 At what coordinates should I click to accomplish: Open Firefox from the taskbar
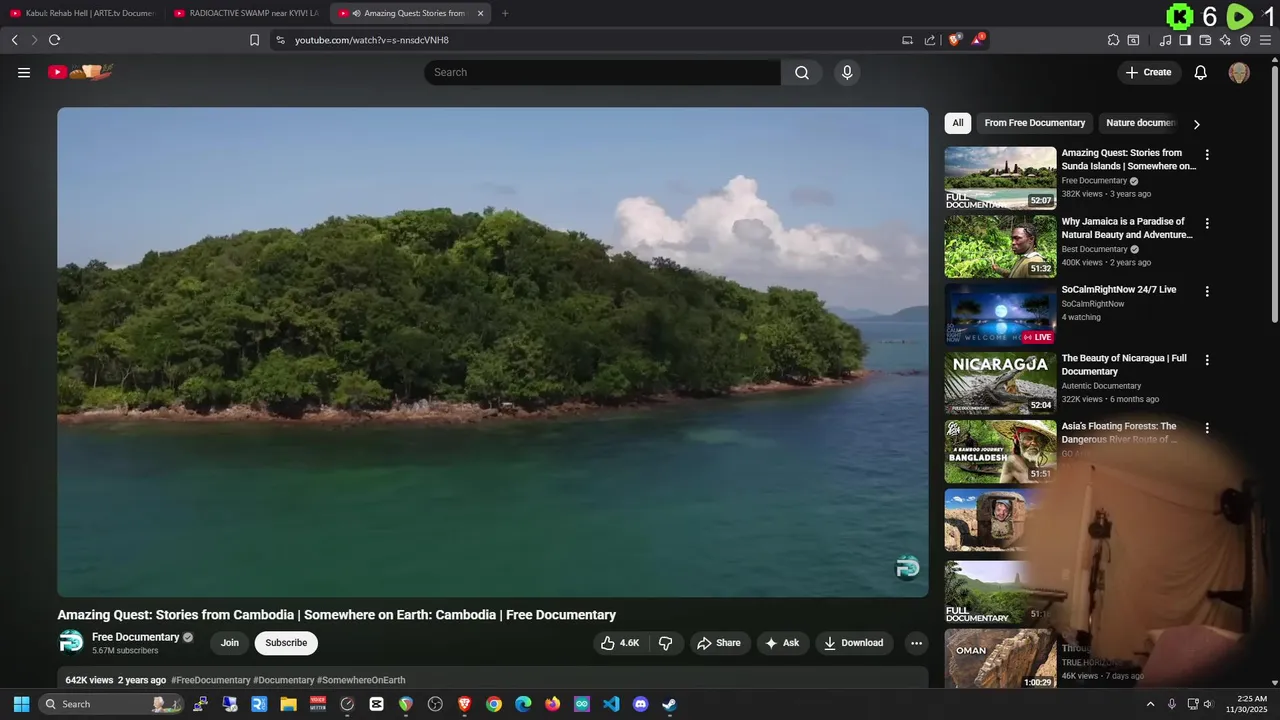(x=552, y=704)
